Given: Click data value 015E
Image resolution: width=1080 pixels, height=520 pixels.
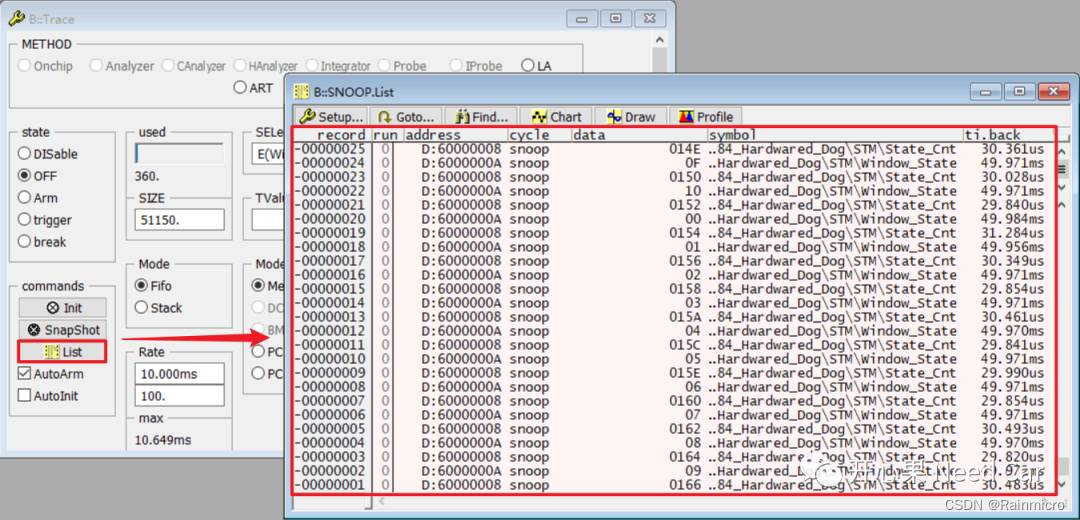Looking at the screenshot, I should point(685,373).
